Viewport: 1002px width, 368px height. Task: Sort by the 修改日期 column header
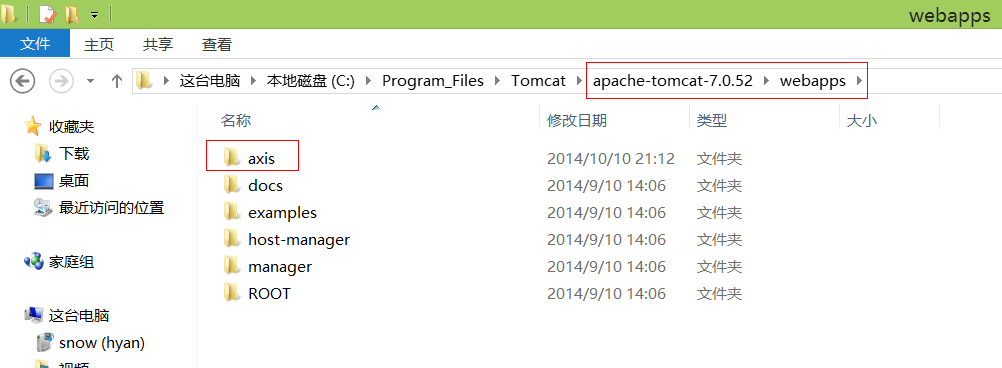(577, 120)
